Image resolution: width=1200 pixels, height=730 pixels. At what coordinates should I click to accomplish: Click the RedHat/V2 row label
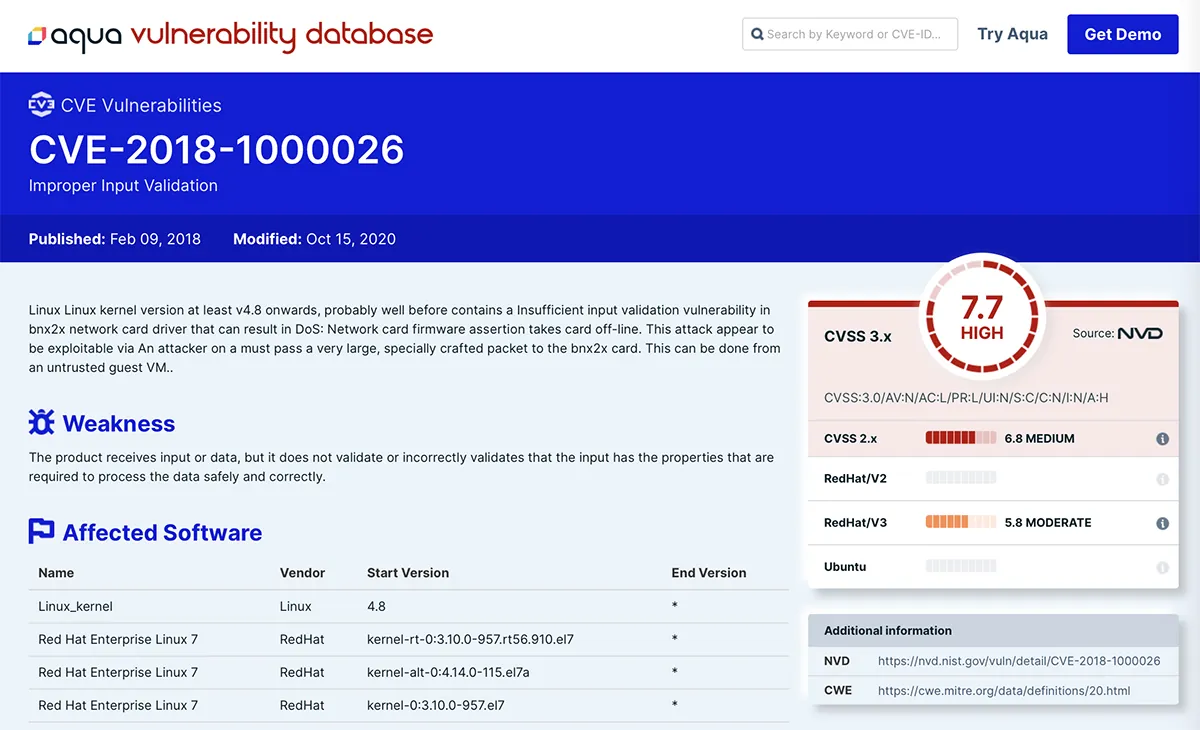tap(855, 479)
